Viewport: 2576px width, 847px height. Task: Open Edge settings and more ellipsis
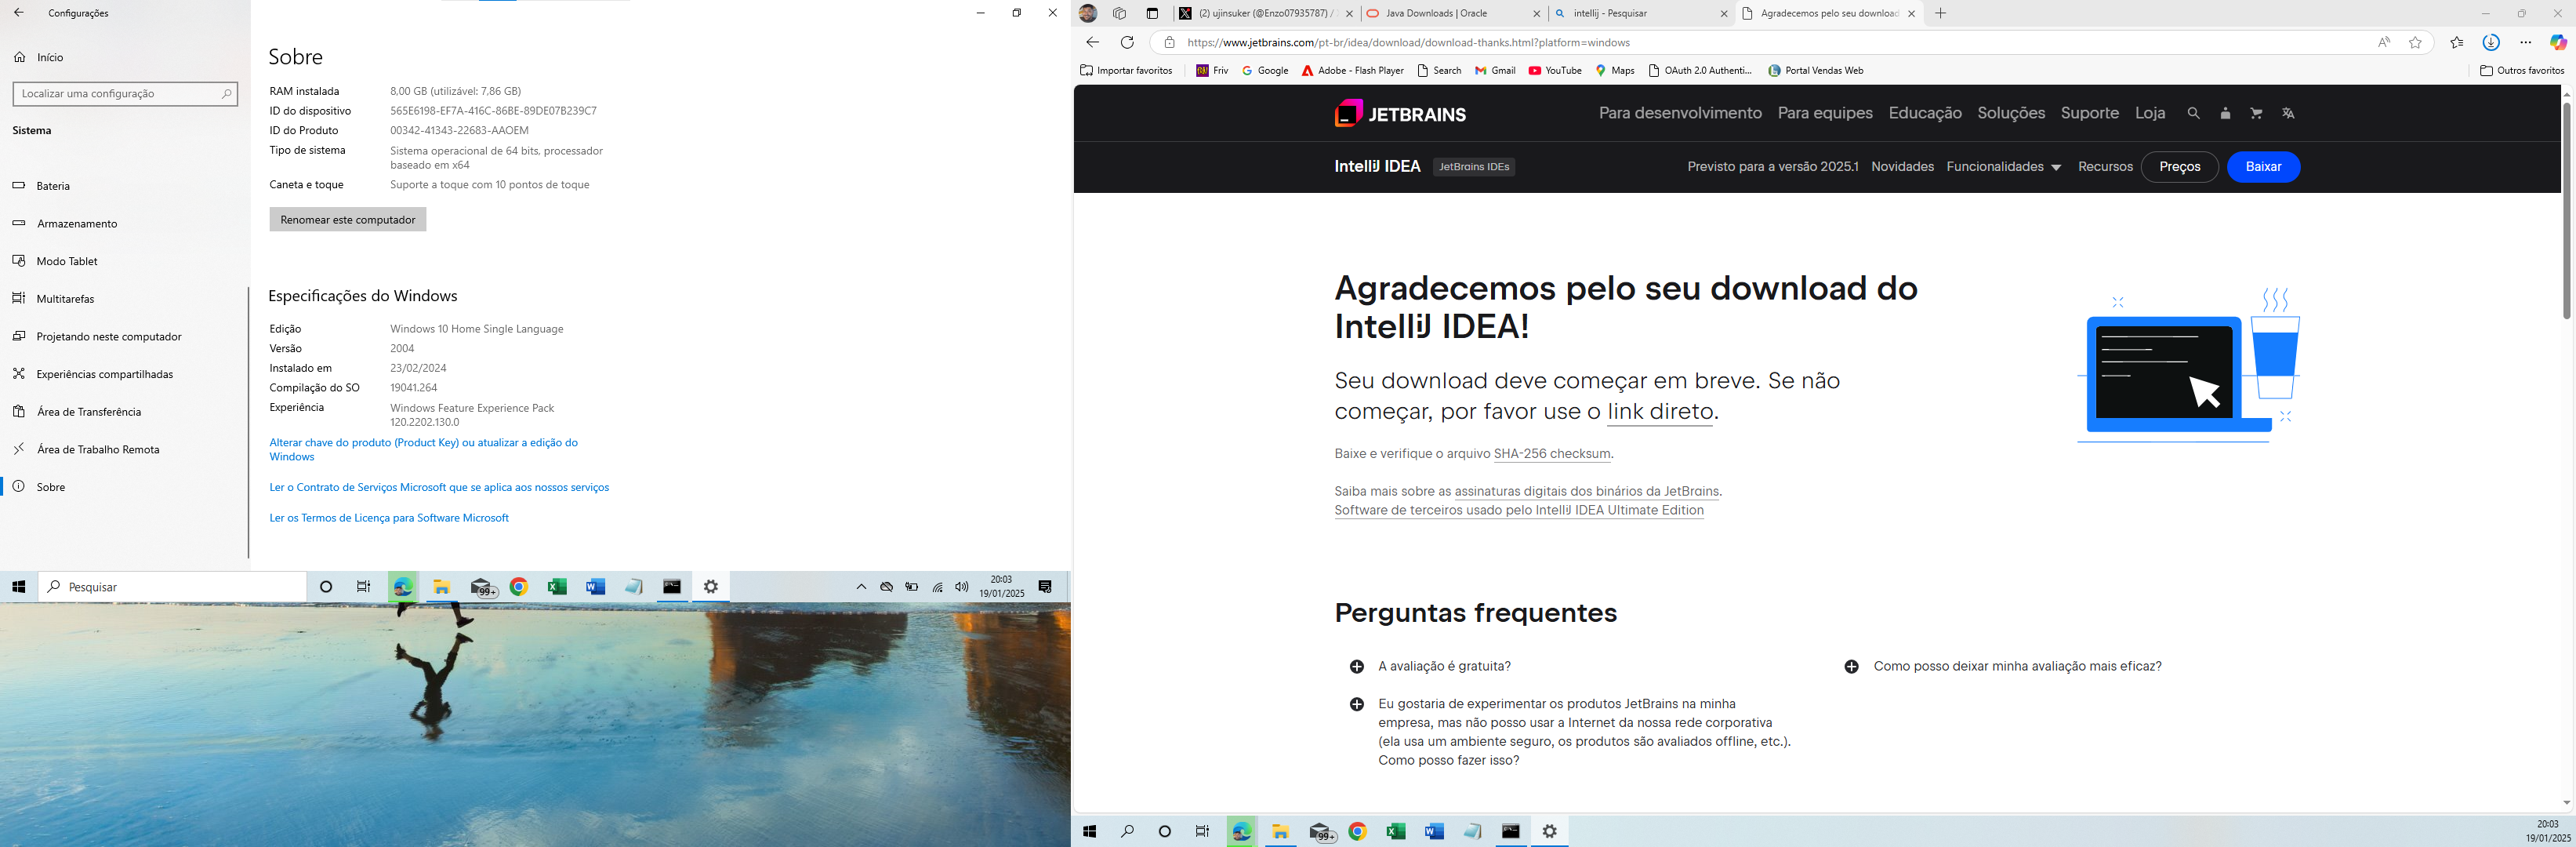click(x=2525, y=42)
